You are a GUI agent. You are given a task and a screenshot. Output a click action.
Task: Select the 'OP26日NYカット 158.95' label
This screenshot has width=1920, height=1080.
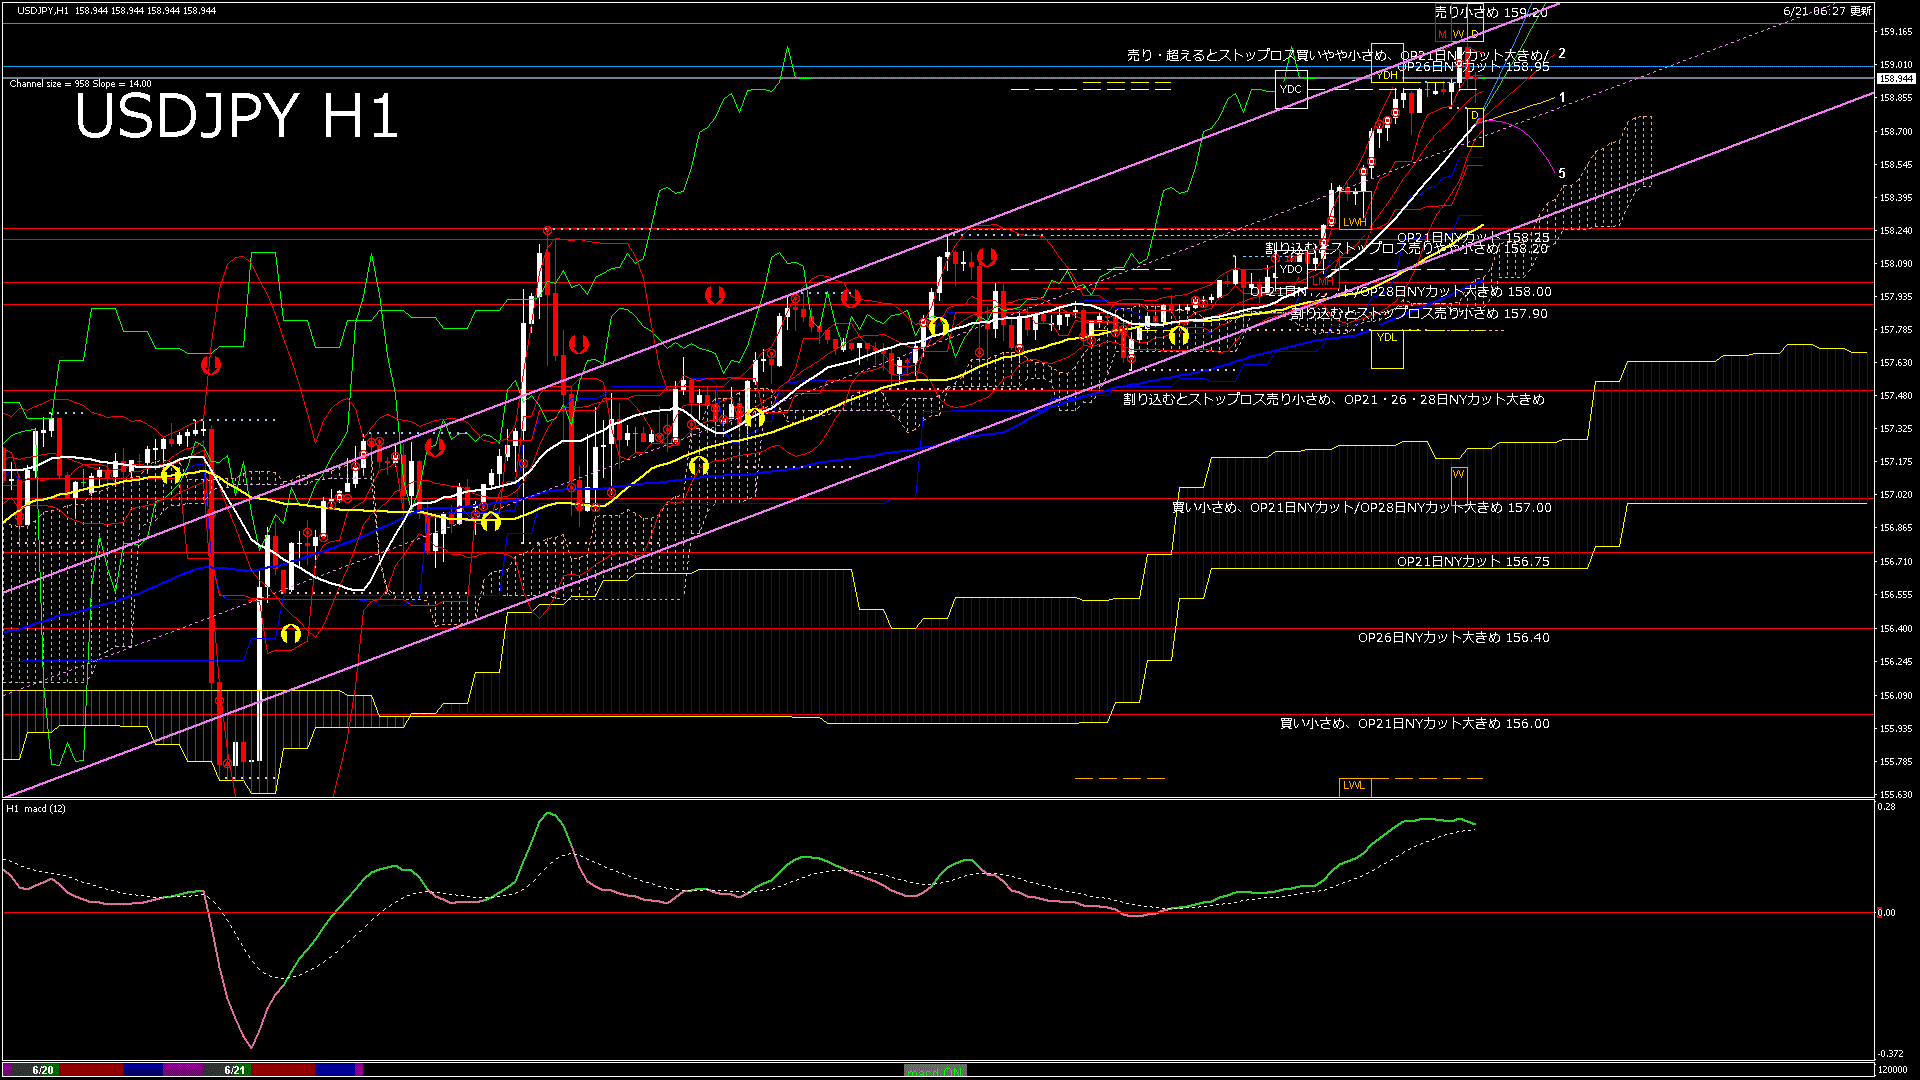pos(1474,67)
